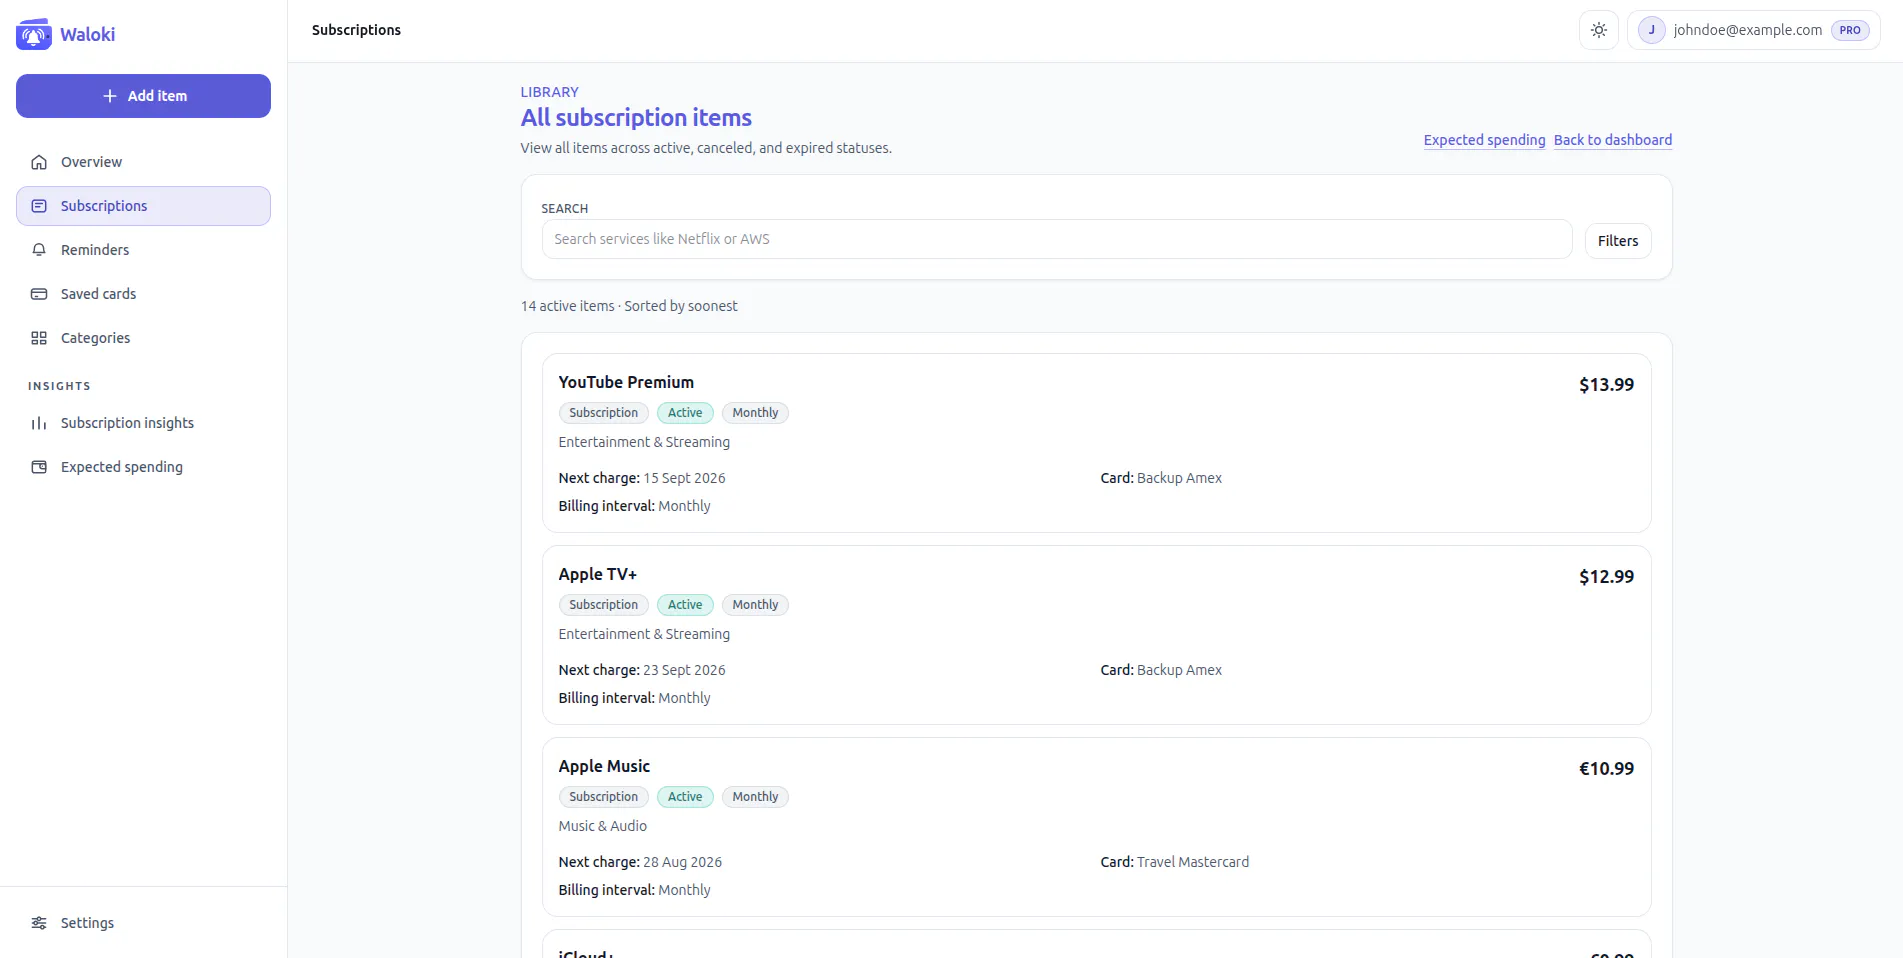Click the Overview home icon
The height and width of the screenshot is (958, 1903).
39,162
